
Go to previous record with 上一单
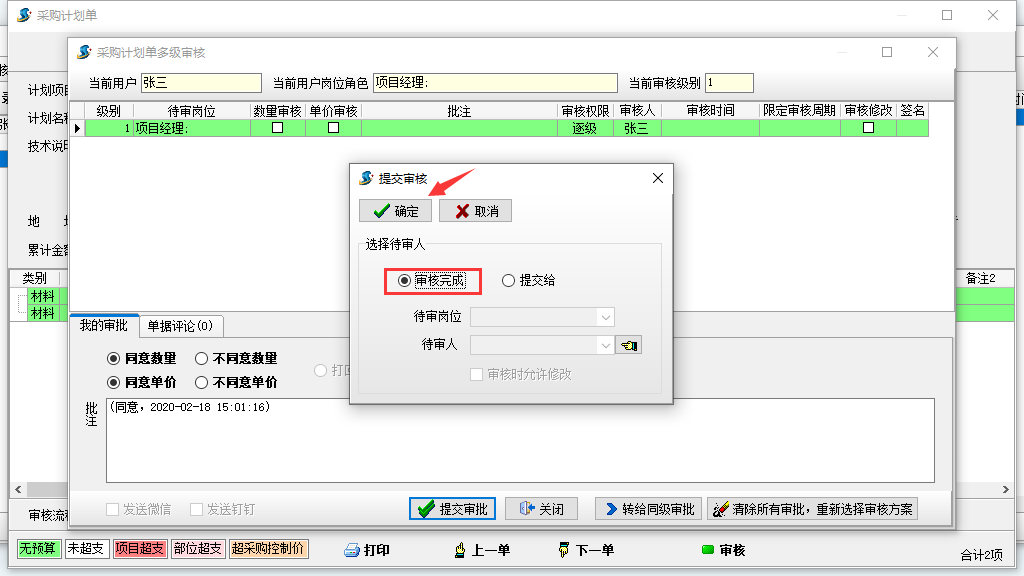pyautogui.click(x=483, y=550)
